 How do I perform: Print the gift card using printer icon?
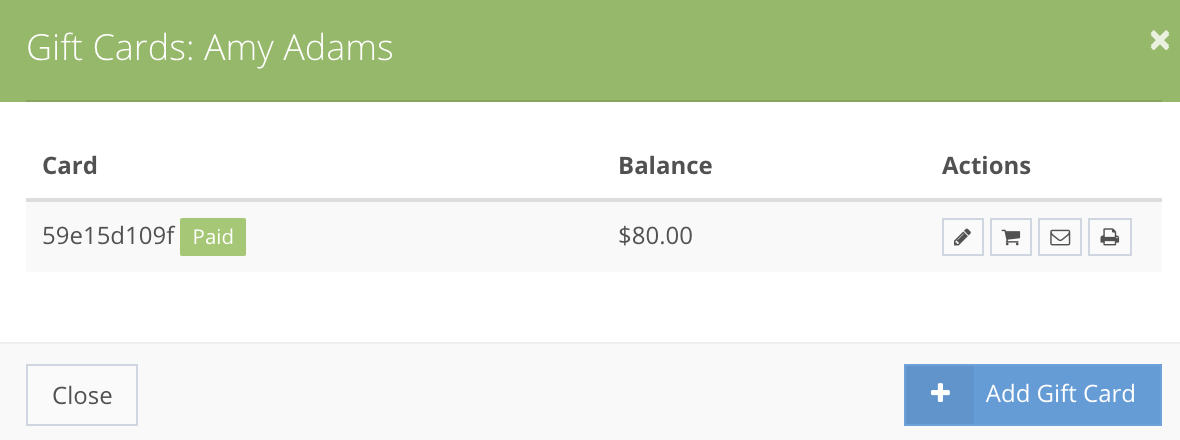(x=1109, y=237)
